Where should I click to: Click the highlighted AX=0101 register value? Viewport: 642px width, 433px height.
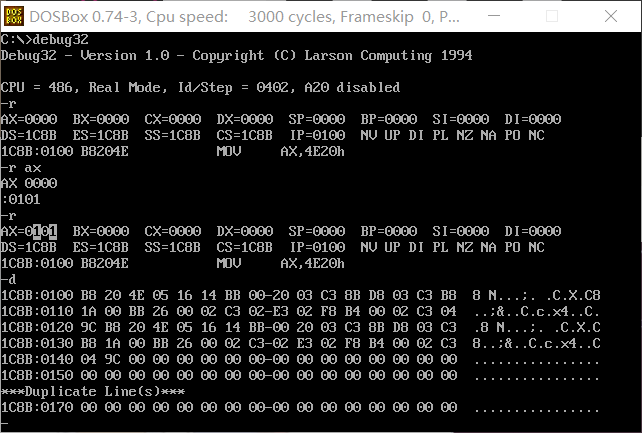(29, 231)
